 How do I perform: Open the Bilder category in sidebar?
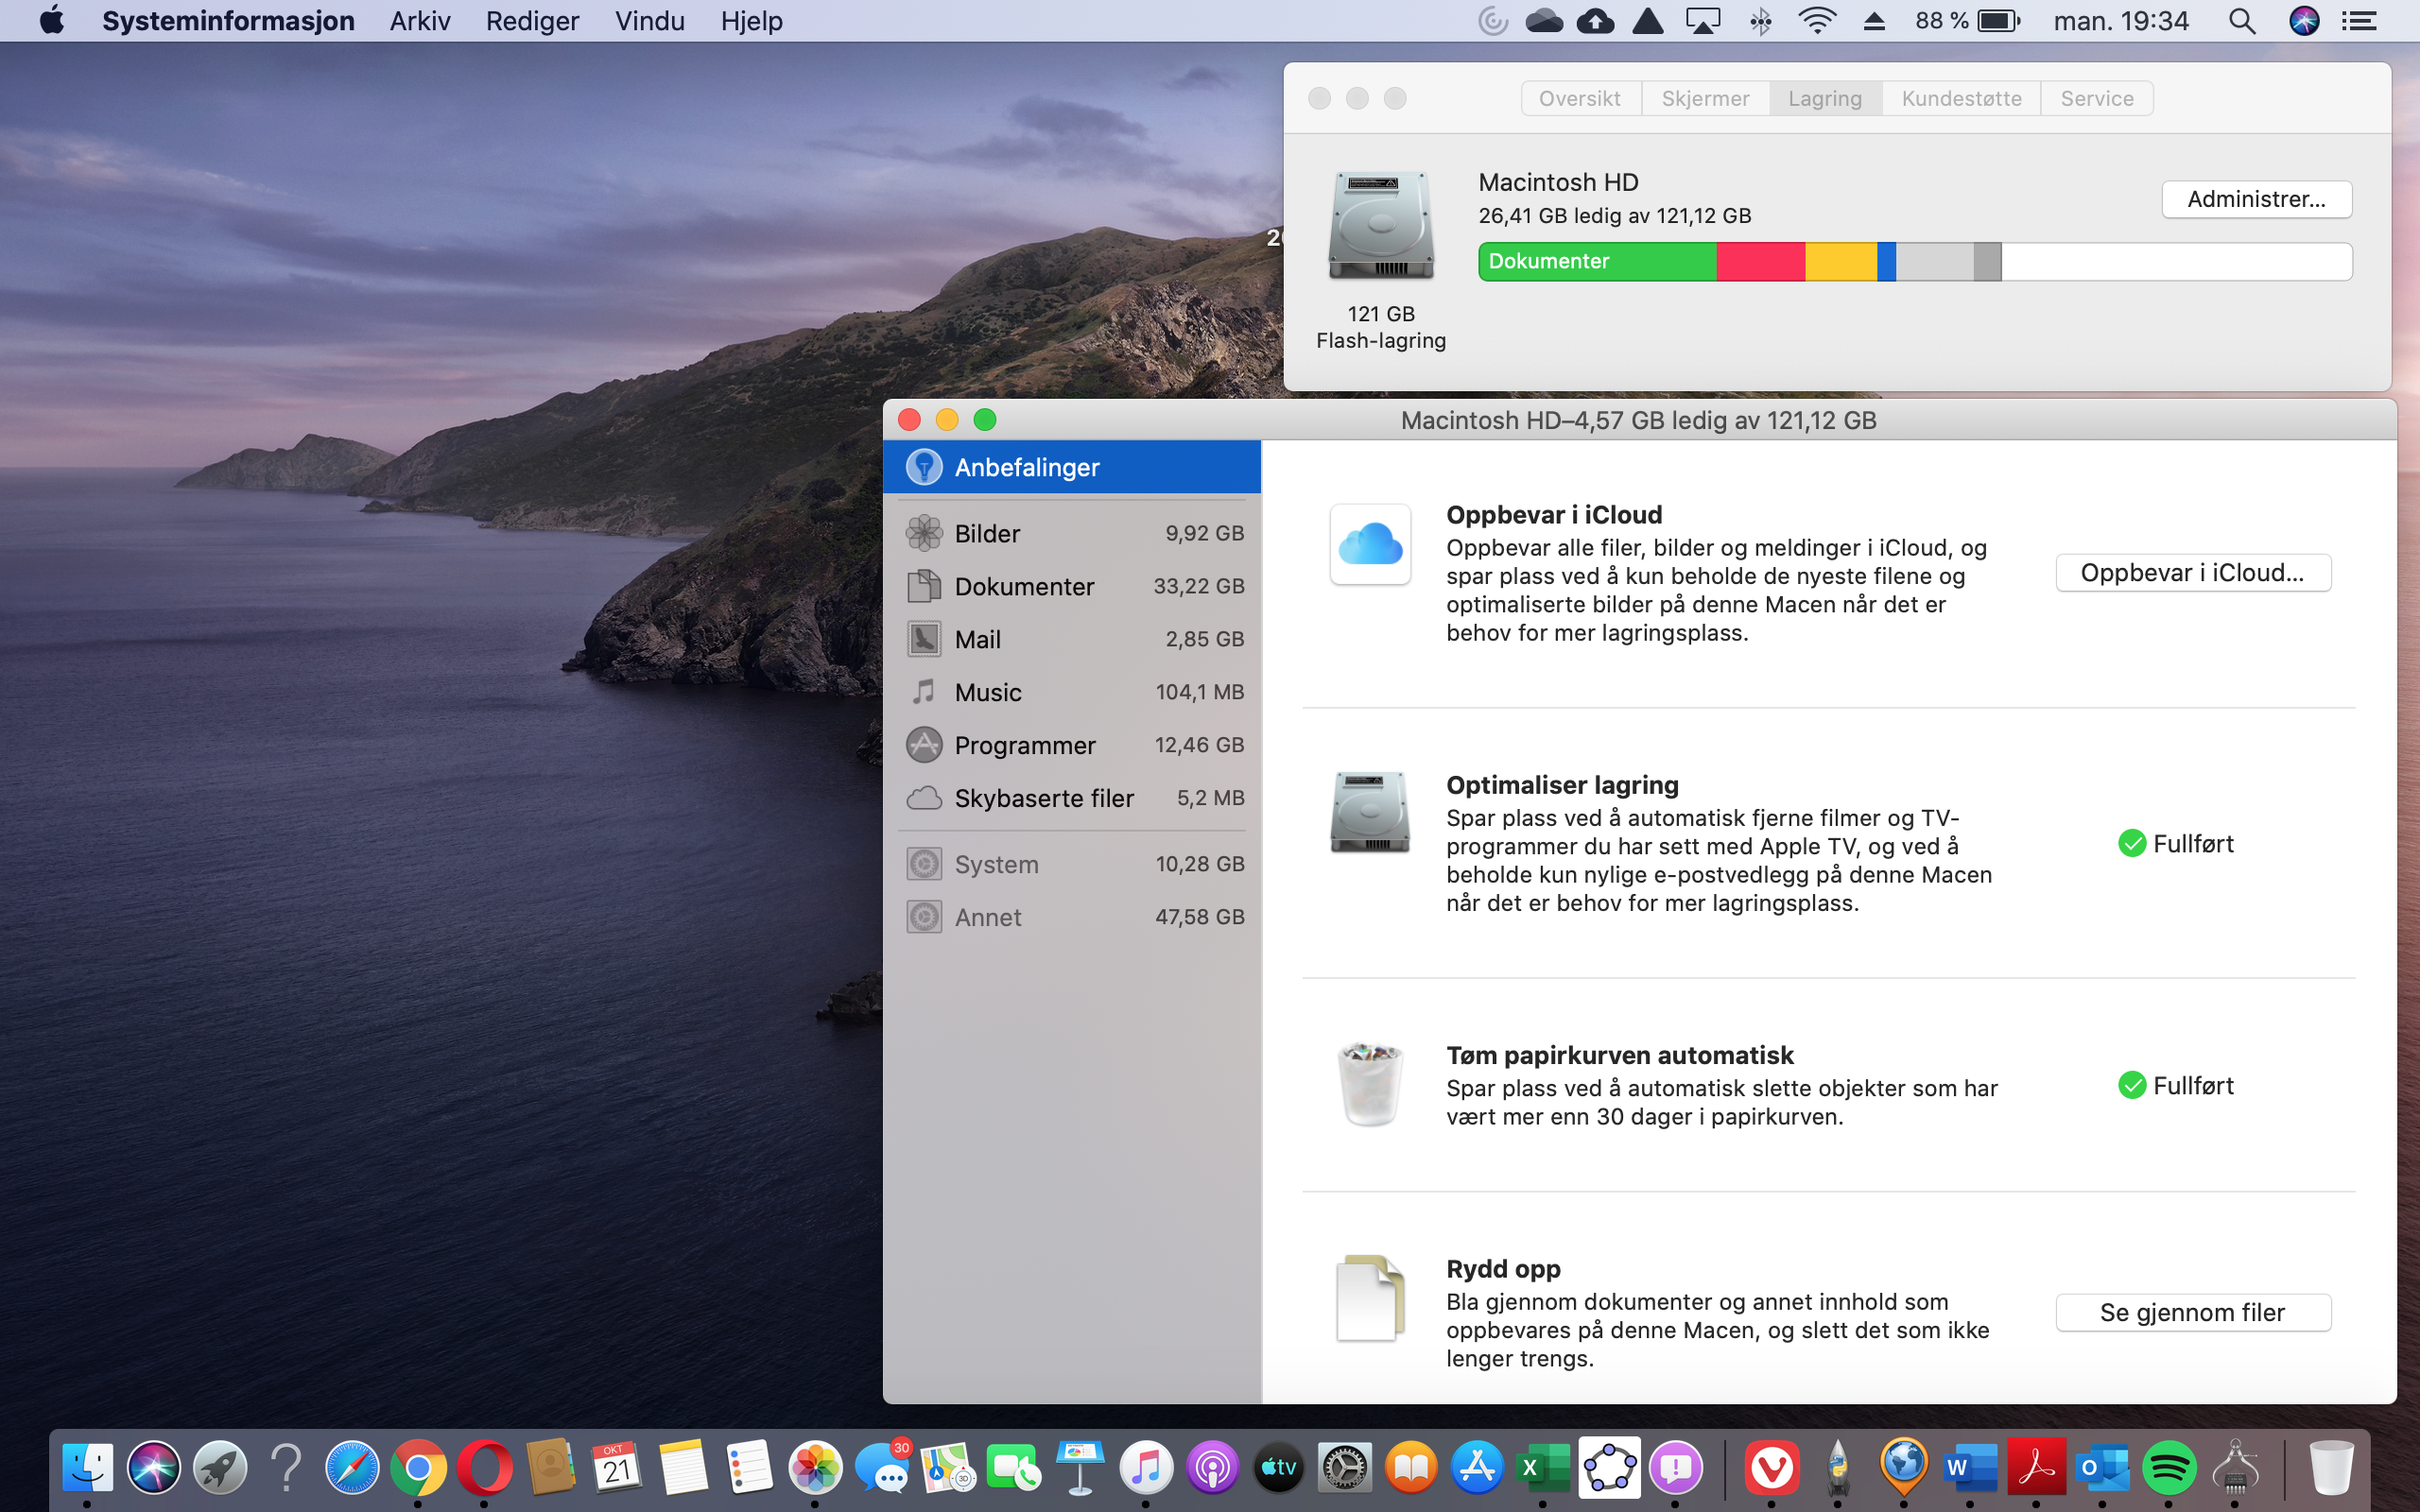1071,533
